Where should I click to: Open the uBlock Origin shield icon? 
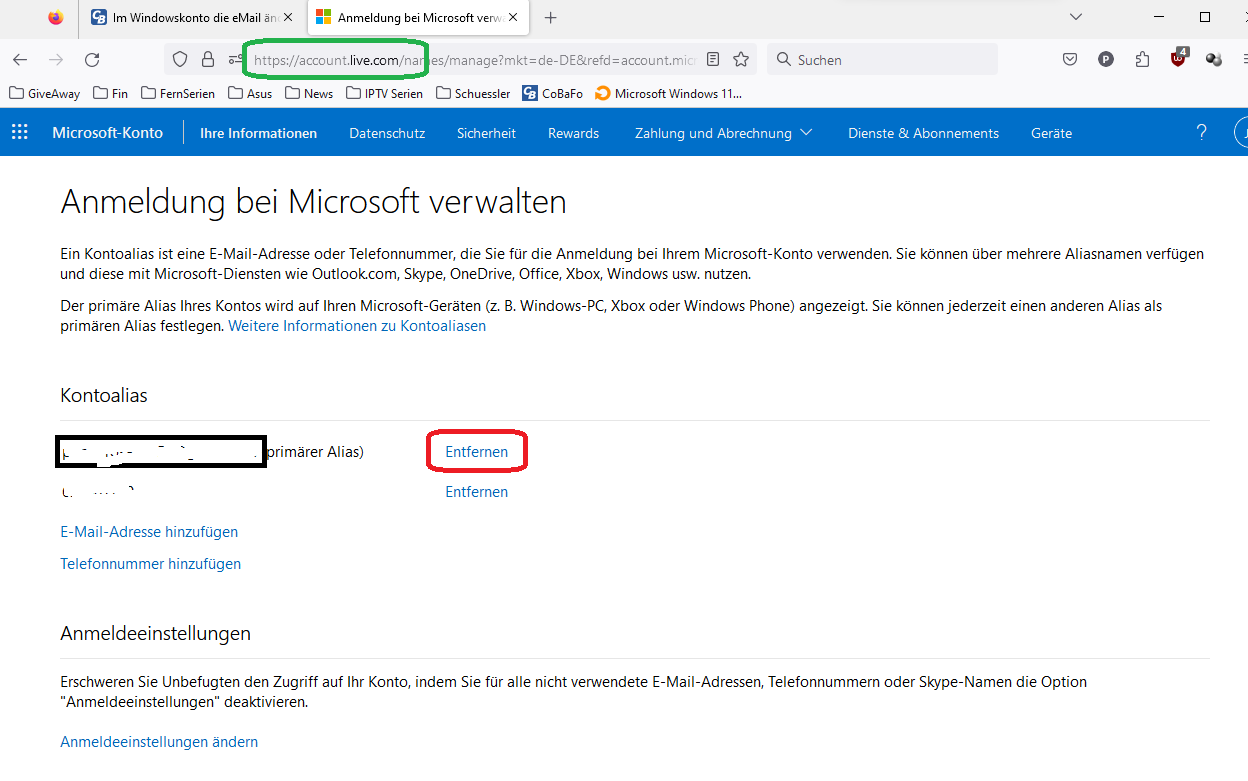point(1179,59)
